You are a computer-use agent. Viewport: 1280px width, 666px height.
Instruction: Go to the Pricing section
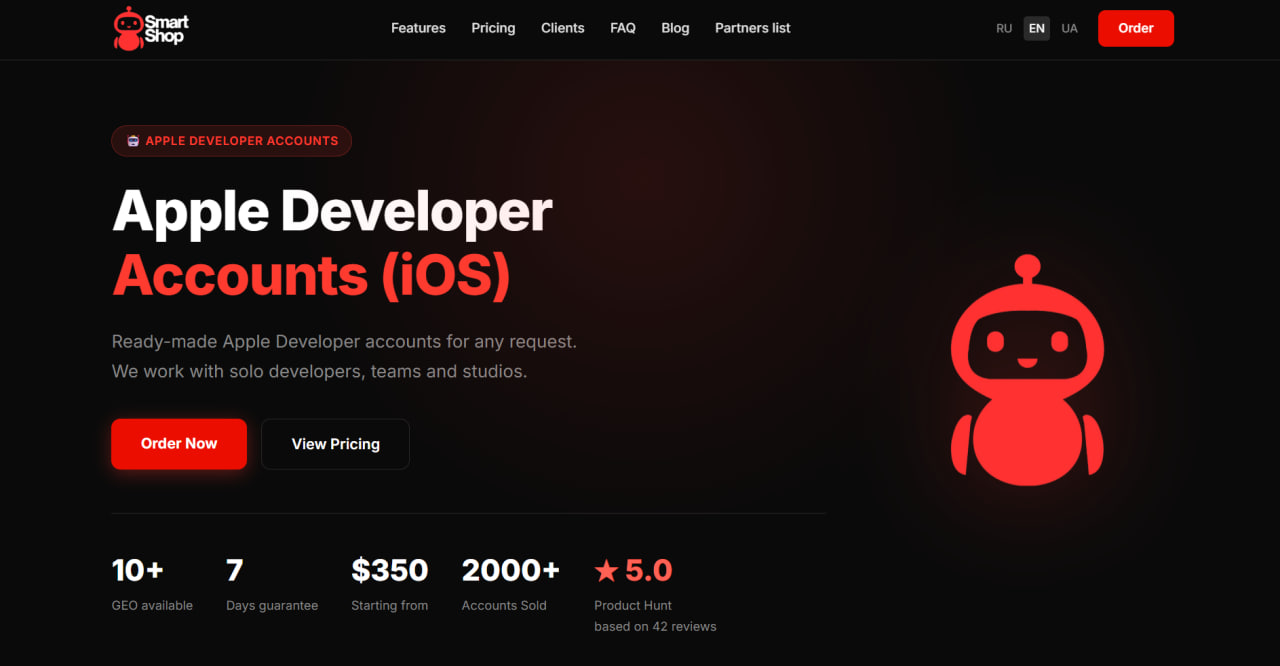(493, 28)
